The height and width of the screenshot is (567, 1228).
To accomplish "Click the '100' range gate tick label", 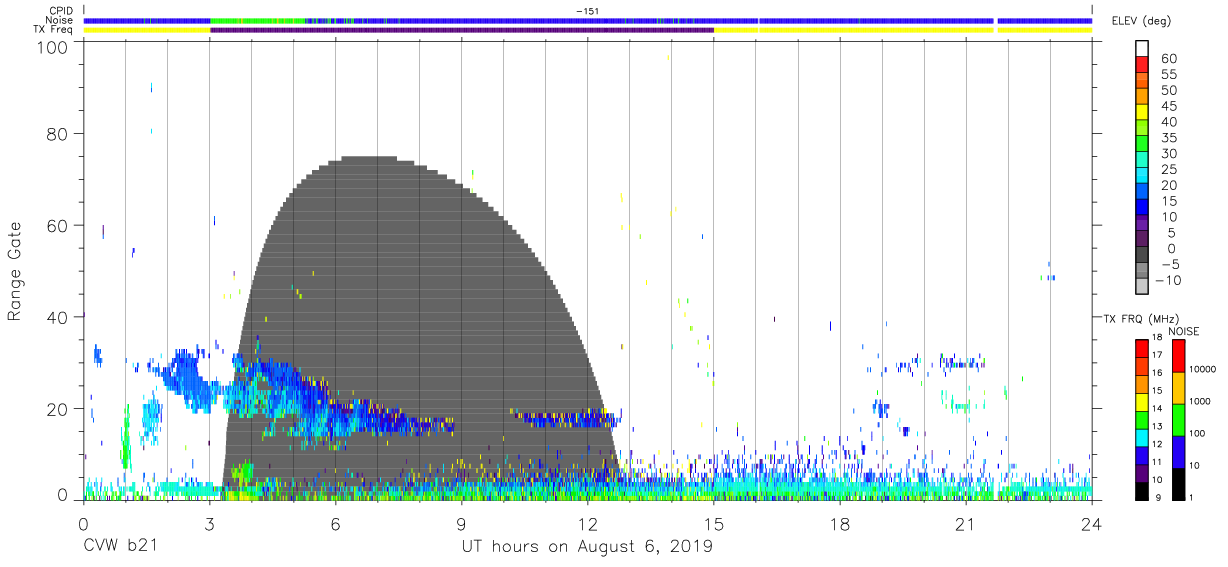I will tap(51, 46).
